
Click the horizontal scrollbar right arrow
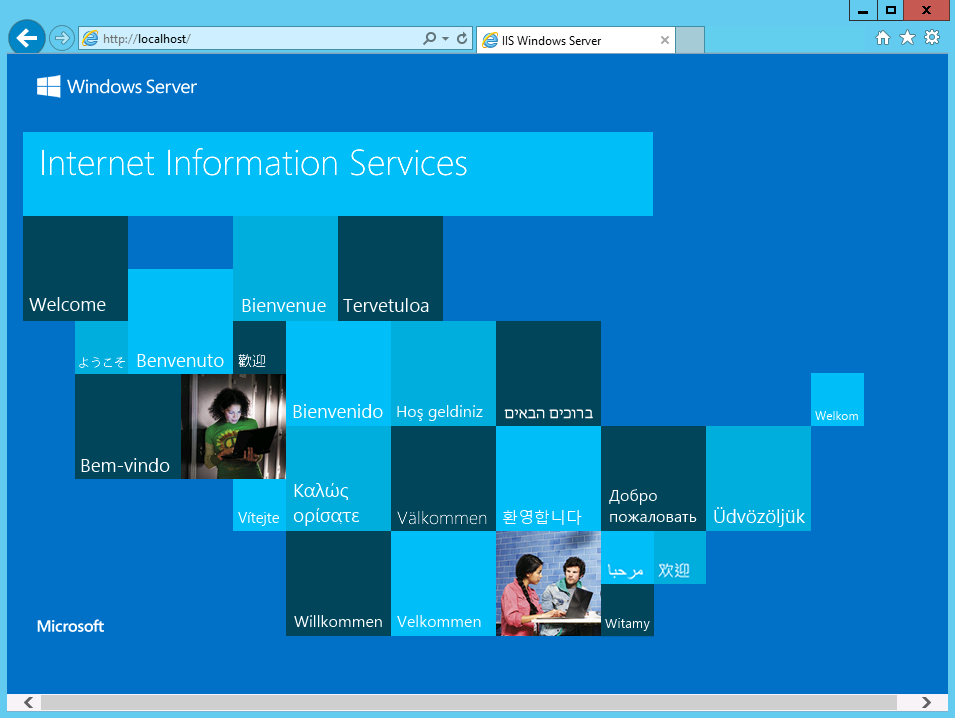tap(927, 703)
